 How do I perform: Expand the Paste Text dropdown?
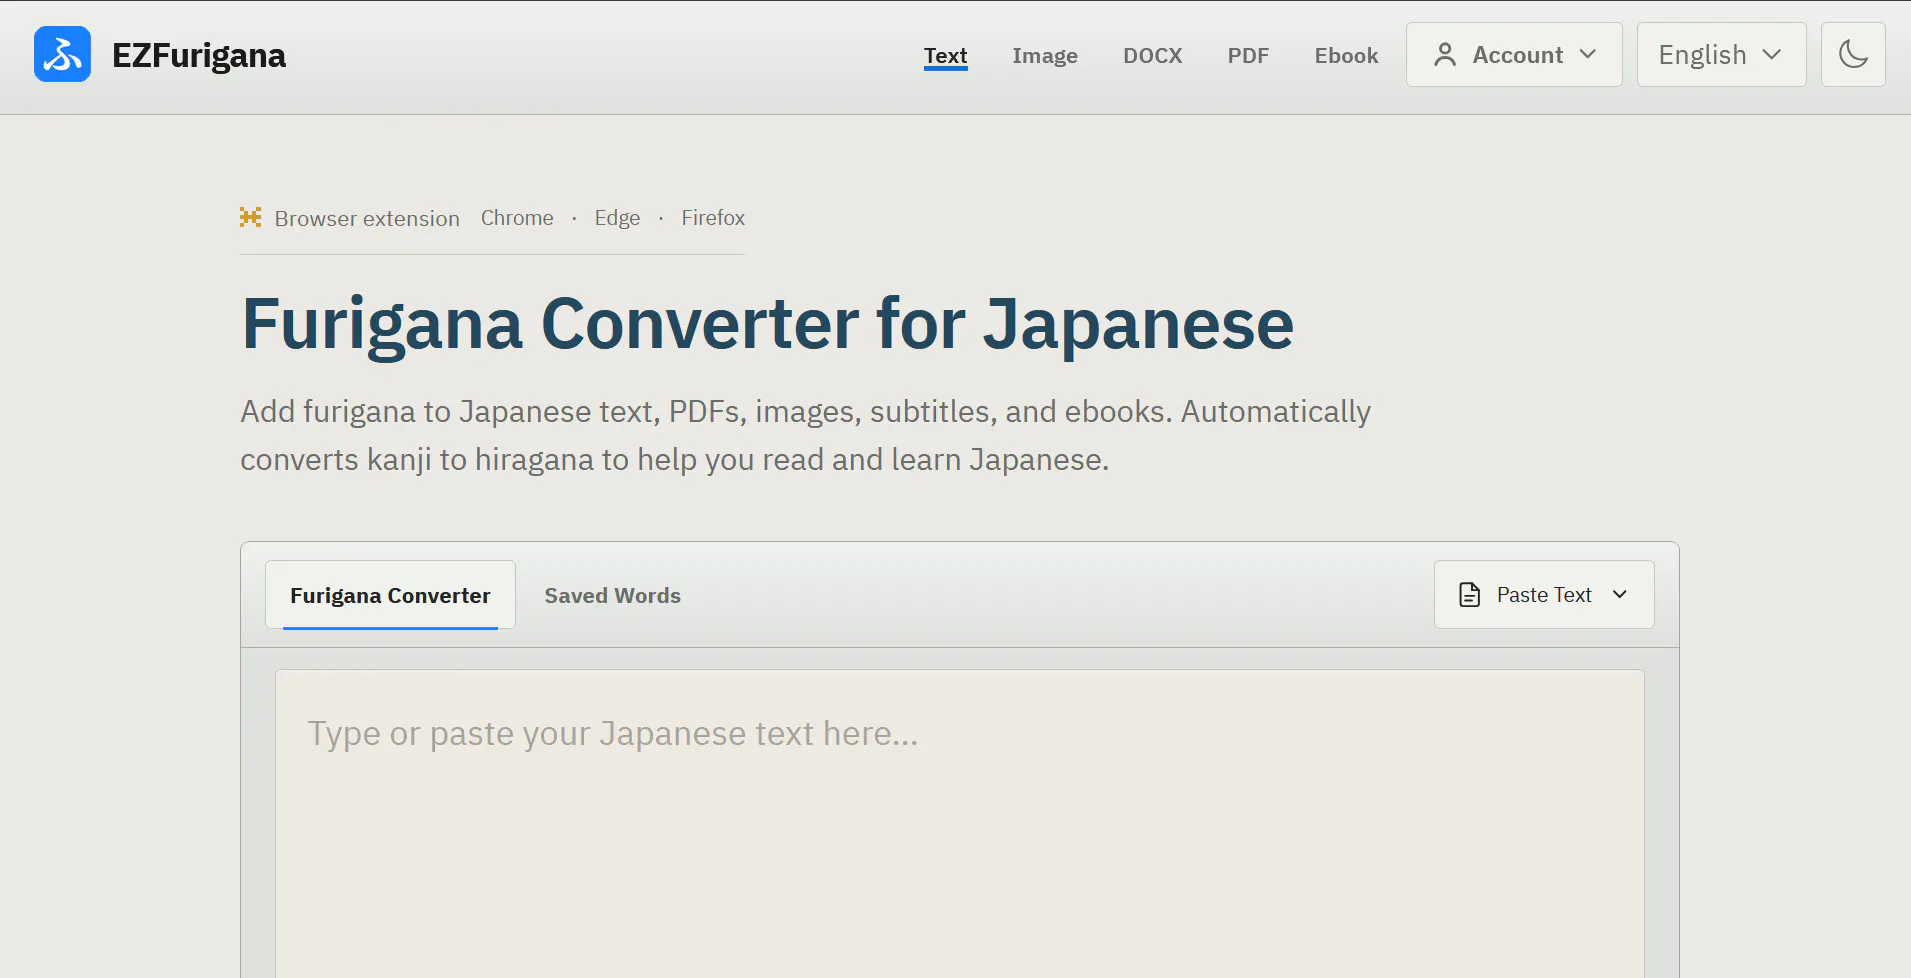[x=1544, y=595]
